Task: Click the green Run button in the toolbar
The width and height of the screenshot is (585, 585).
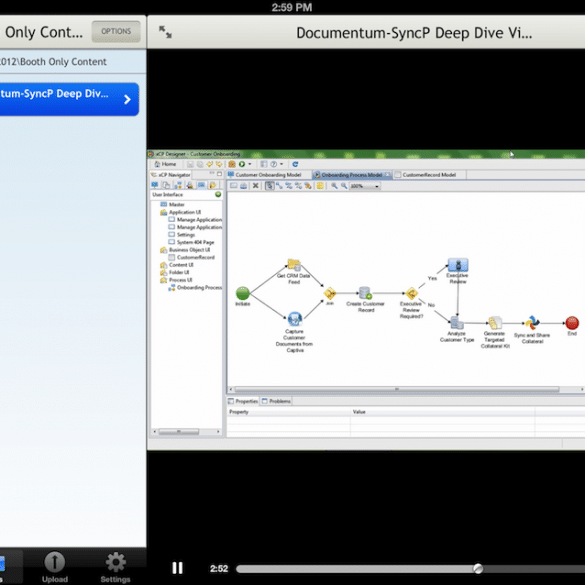Action: (x=242, y=164)
